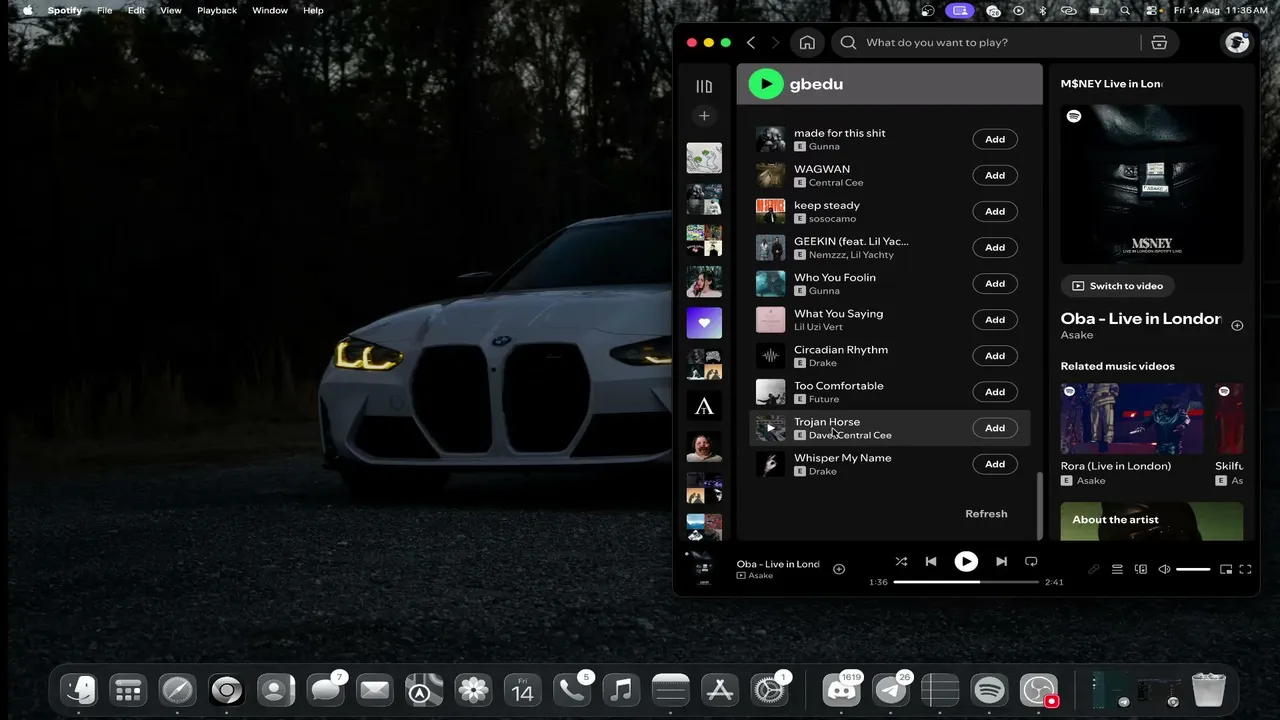Click the 'Related music videos' heading
Screen dimensions: 1280x720
pyautogui.click(x=1118, y=366)
